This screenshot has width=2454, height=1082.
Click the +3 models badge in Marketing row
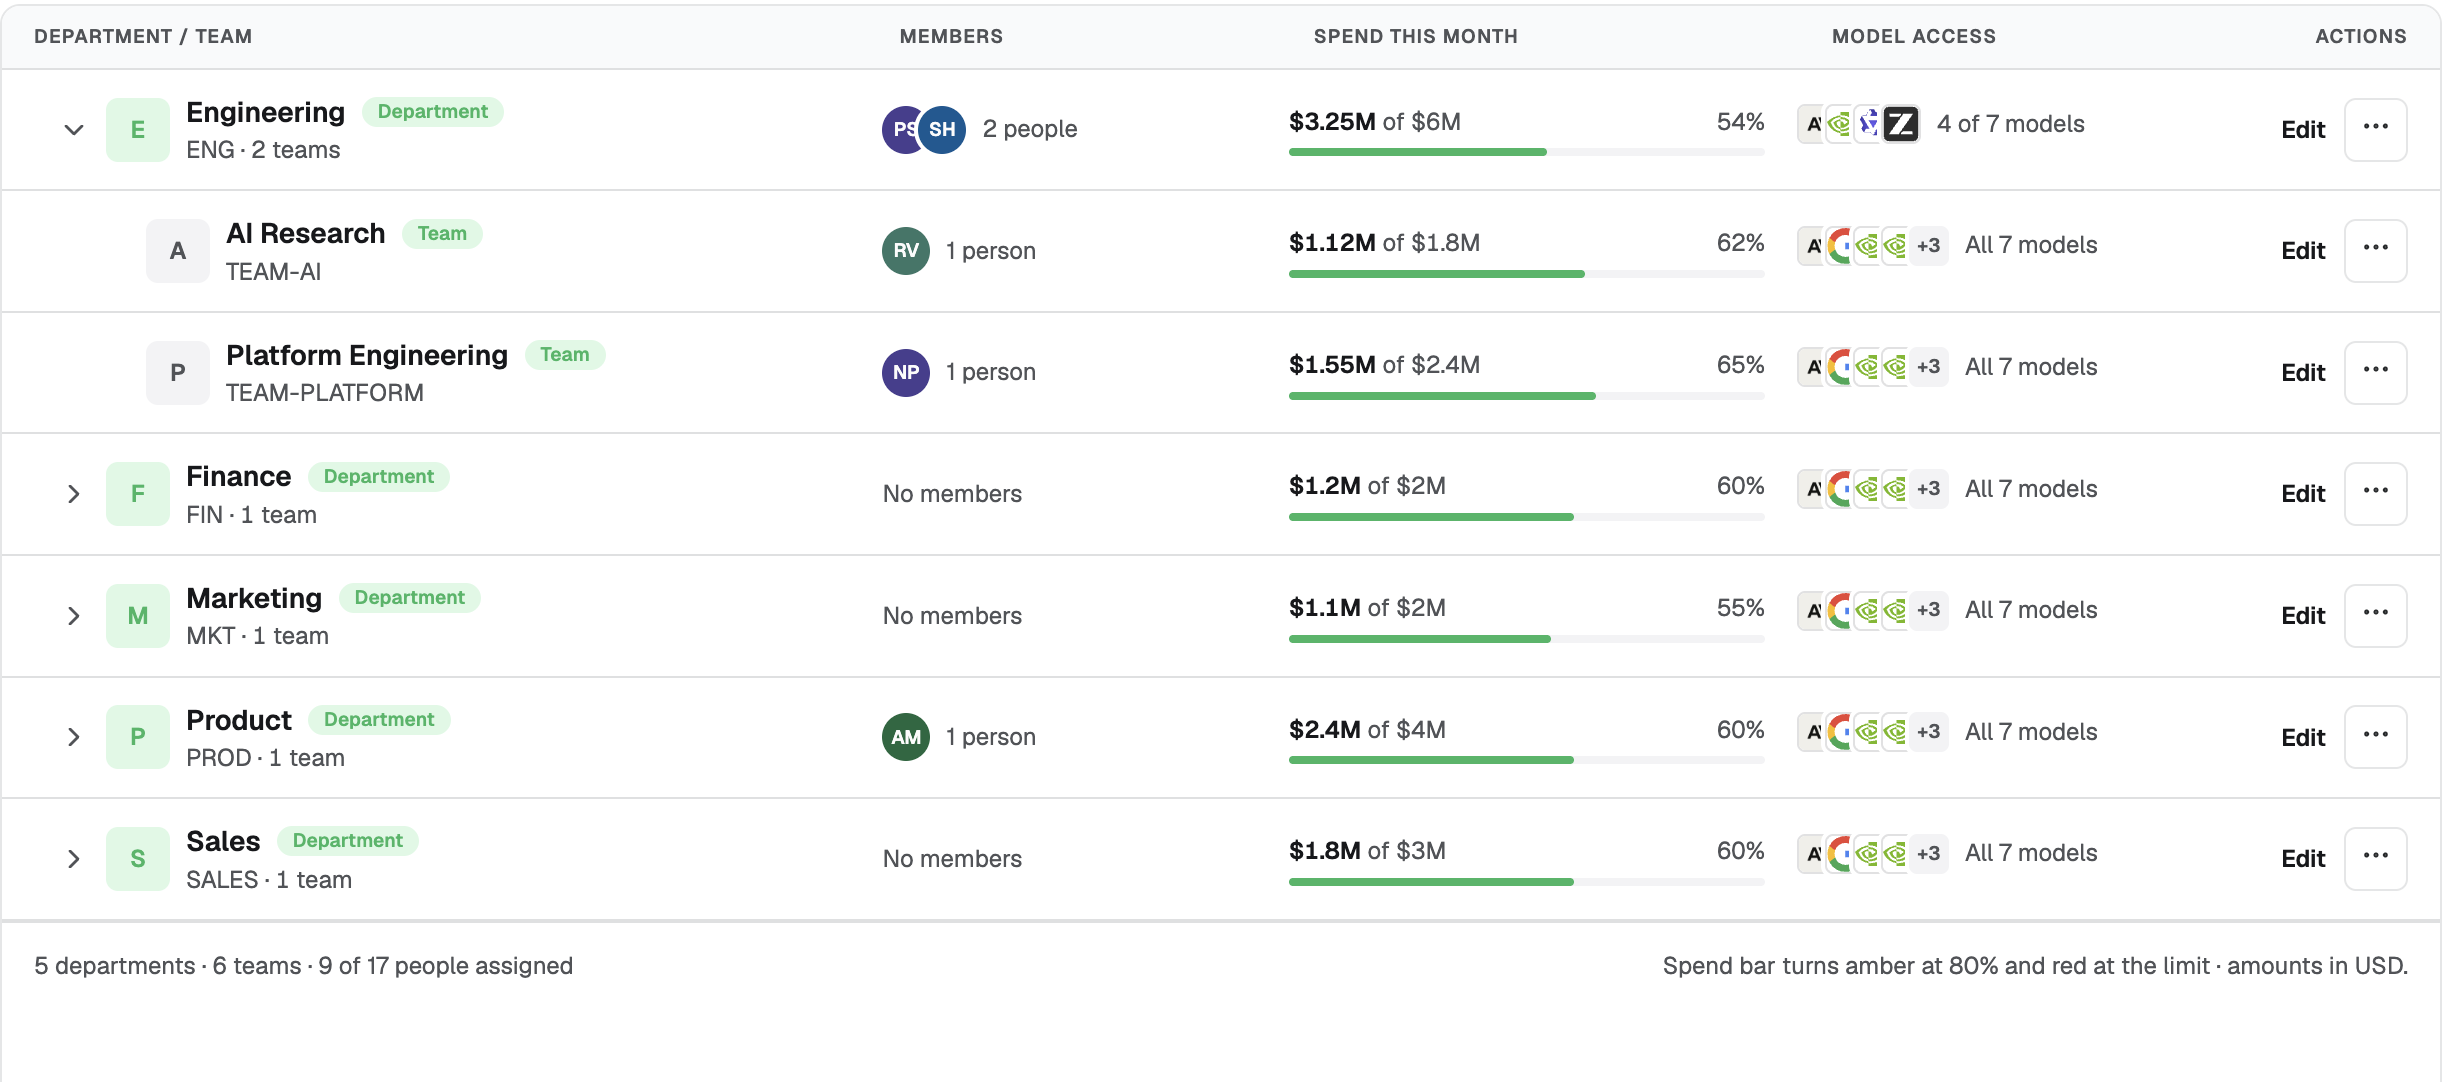pos(1928,610)
